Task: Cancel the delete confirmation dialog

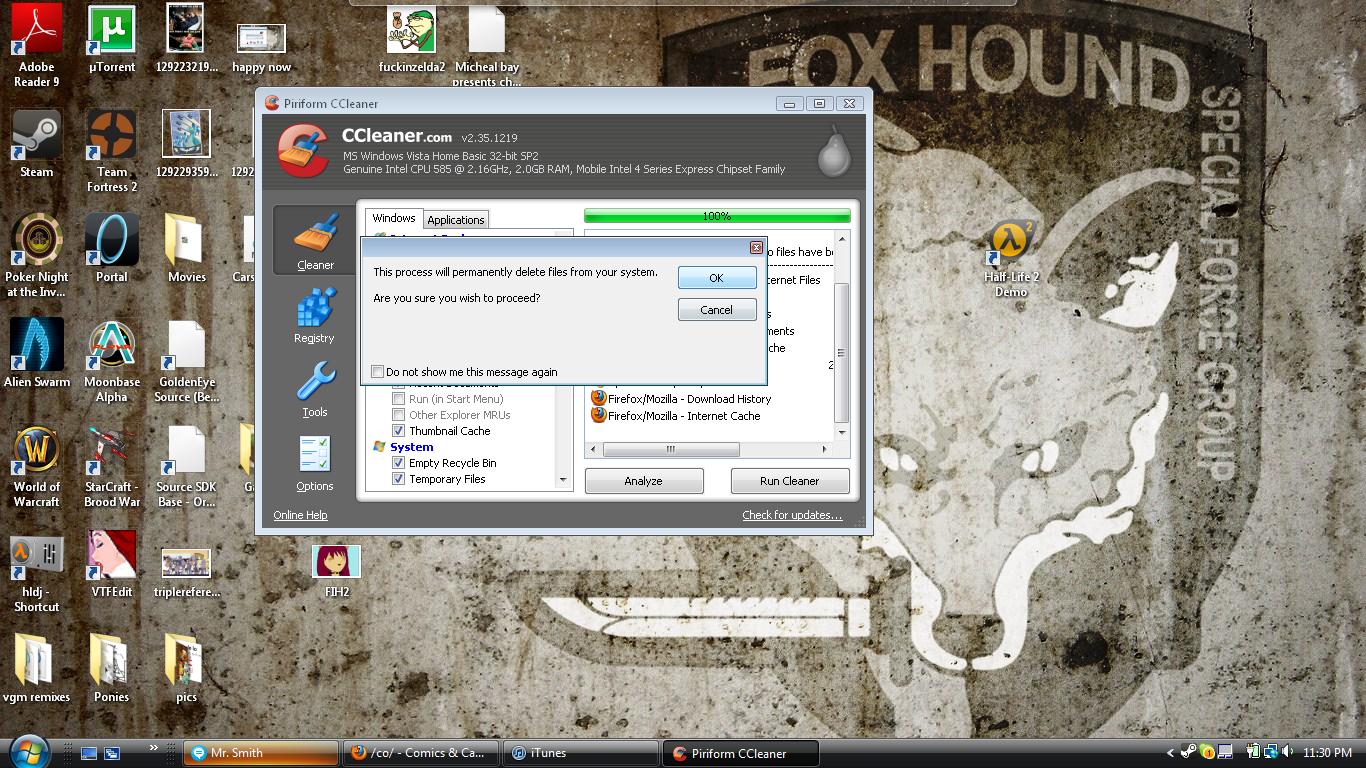Action: tap(716, 310)
